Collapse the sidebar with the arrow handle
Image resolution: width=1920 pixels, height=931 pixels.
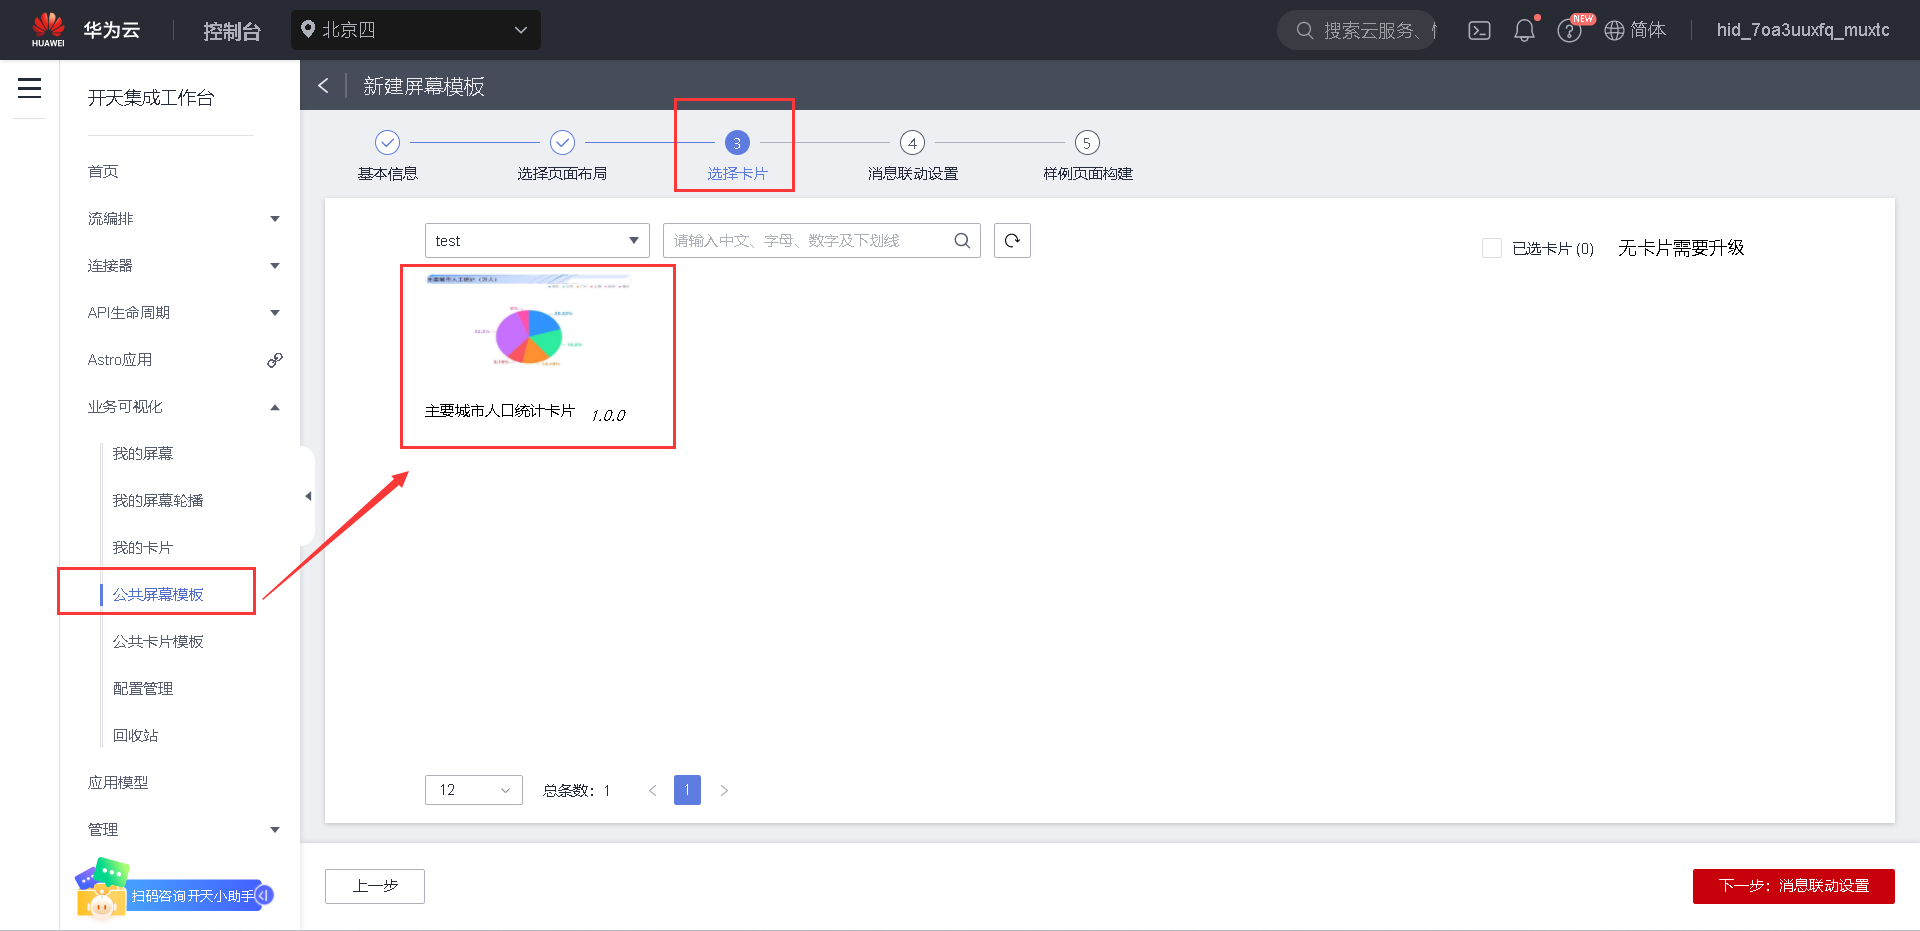click(308, 496)
